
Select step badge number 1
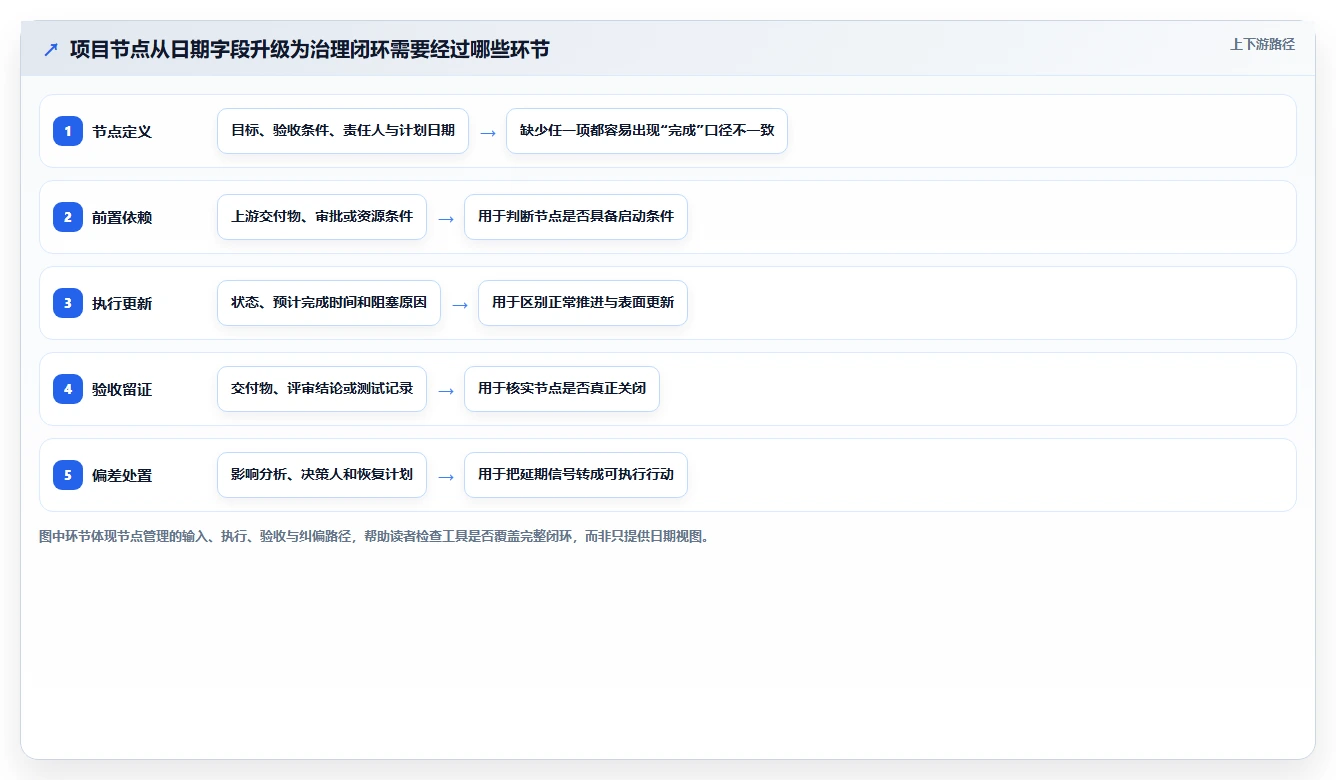pyautogui.click(x=68, y=131)
